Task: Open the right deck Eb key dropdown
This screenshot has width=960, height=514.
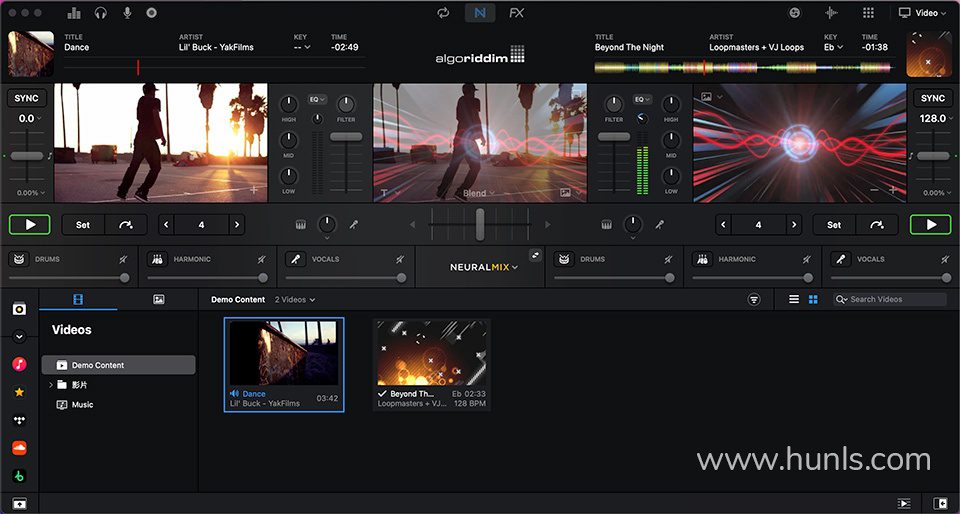Action: [x=833, y=47]
